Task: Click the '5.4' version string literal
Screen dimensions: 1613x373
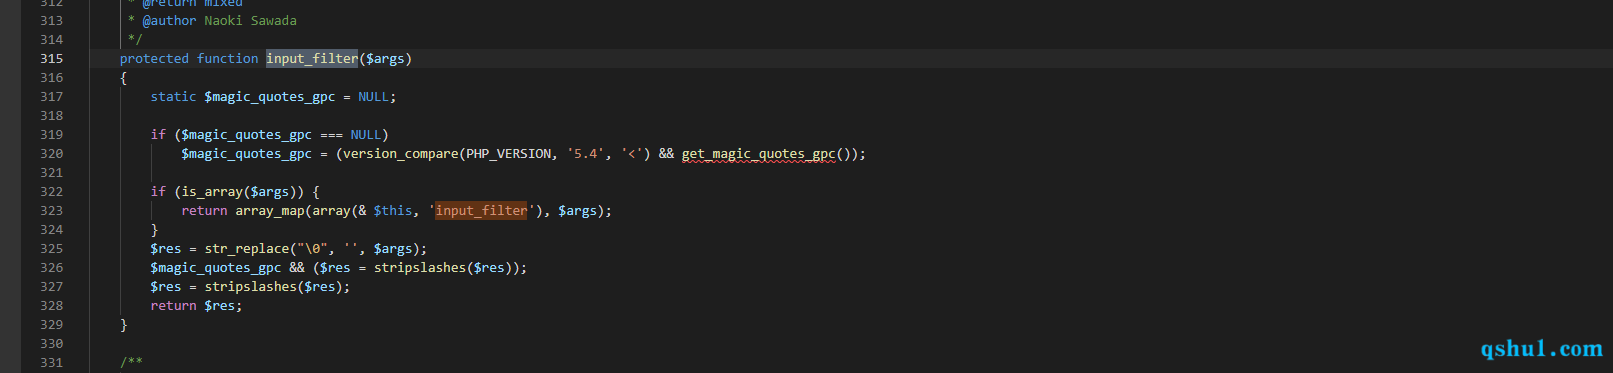Action: pos(586,154)
